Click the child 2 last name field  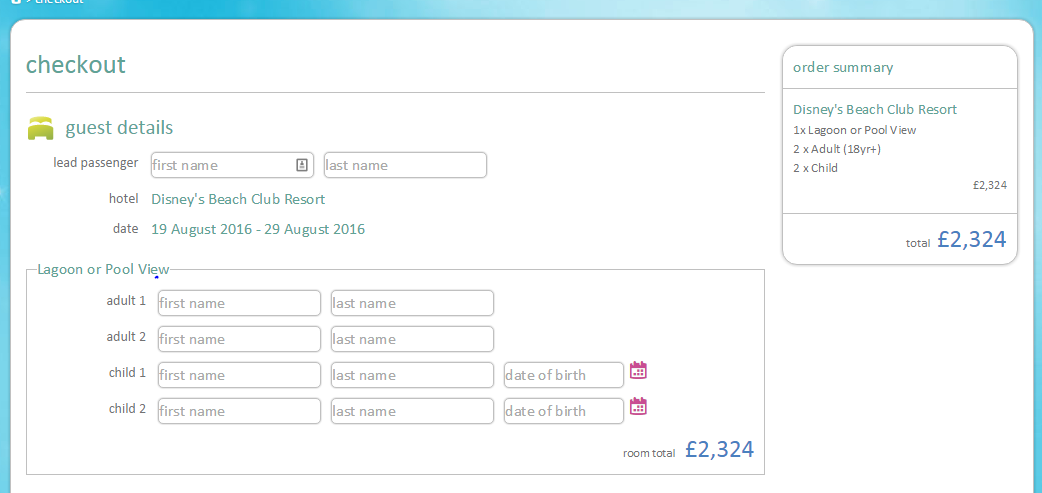[412, 411]
